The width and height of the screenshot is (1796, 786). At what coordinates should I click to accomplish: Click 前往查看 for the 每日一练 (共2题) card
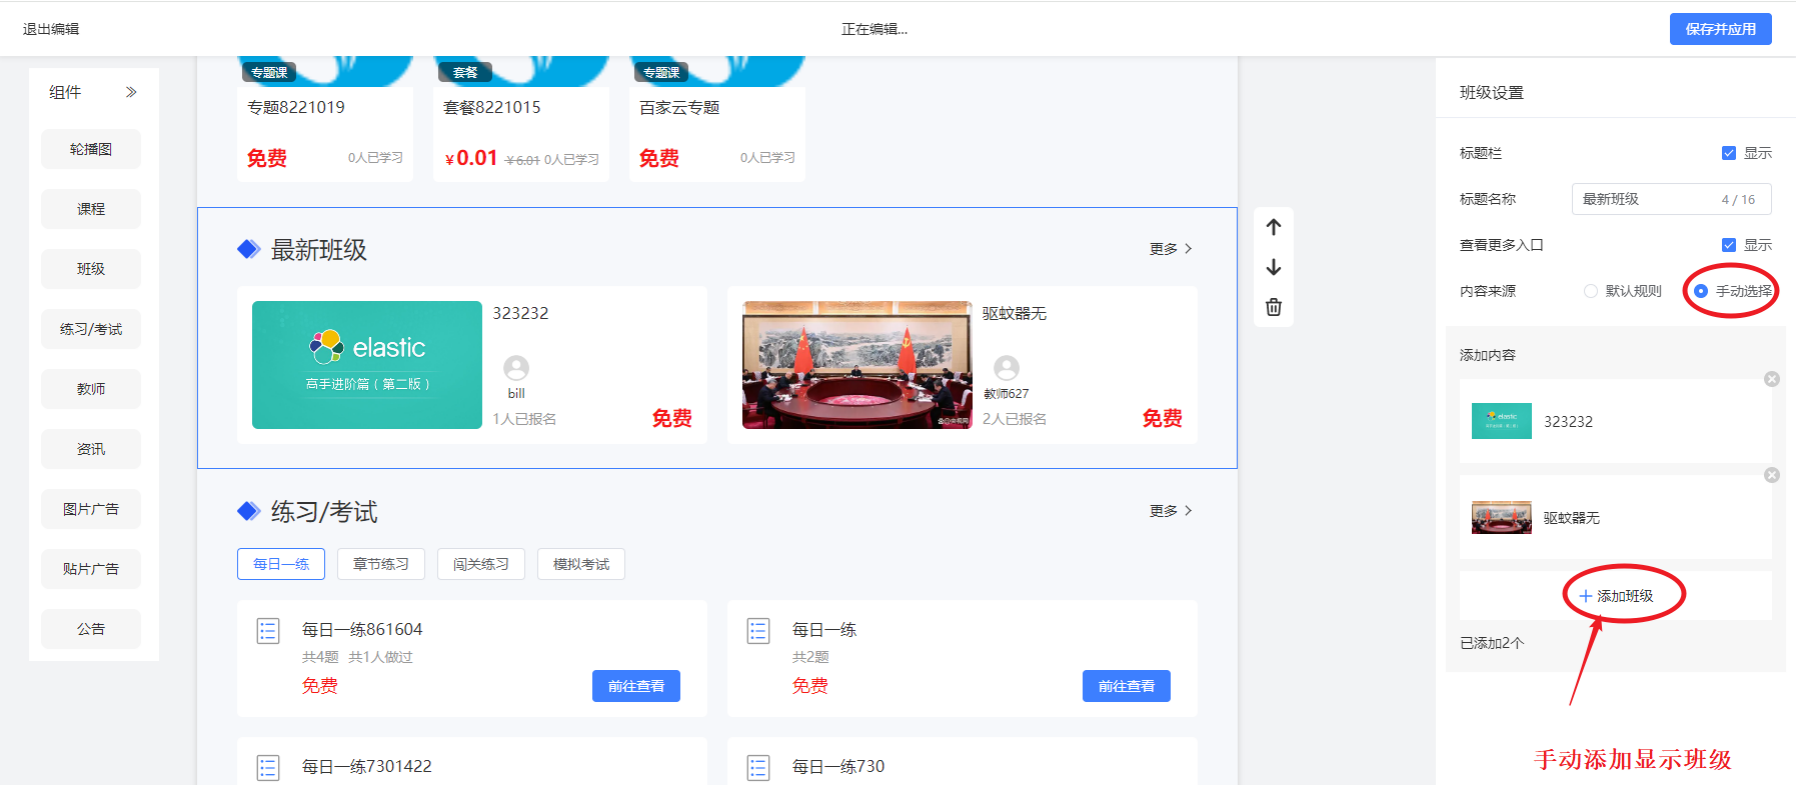coord(1126,686)
